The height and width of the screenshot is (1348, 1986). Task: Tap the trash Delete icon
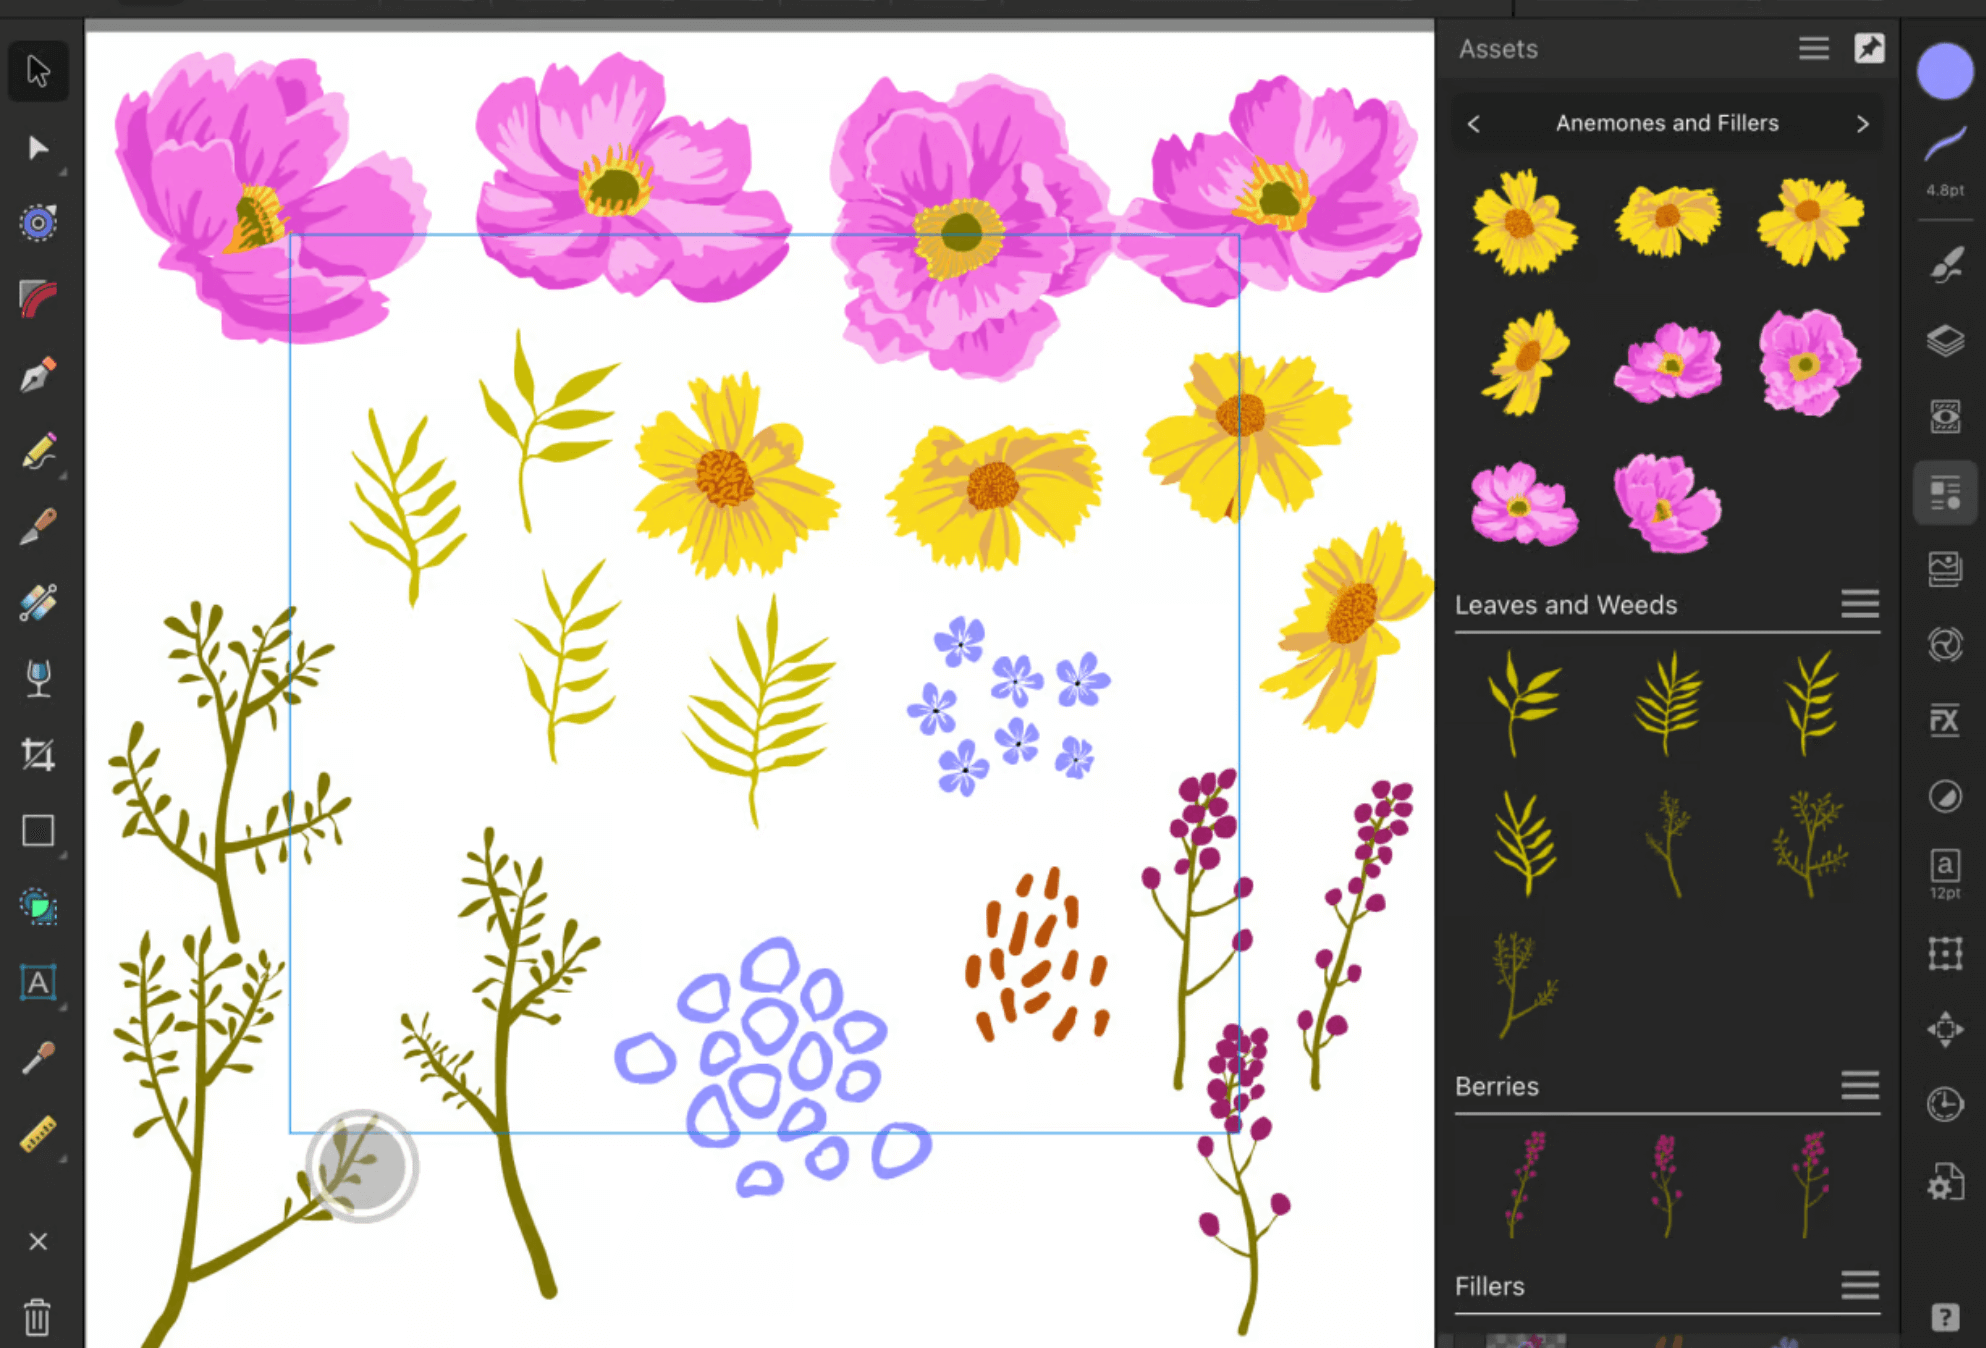click(38, 1317)
